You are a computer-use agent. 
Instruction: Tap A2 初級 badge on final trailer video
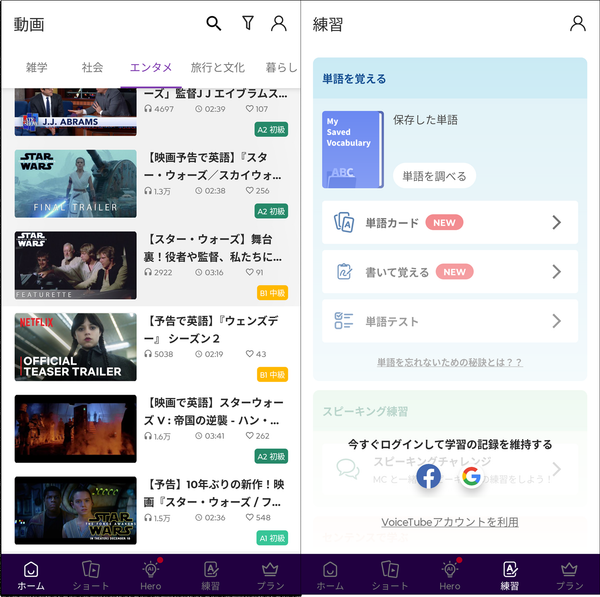coord(271,211)
